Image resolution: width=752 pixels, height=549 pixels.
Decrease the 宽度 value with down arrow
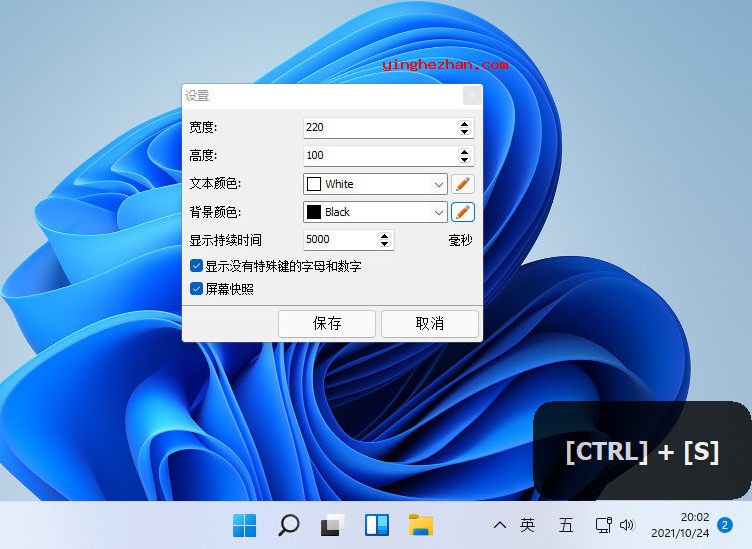tap(464, 131)
